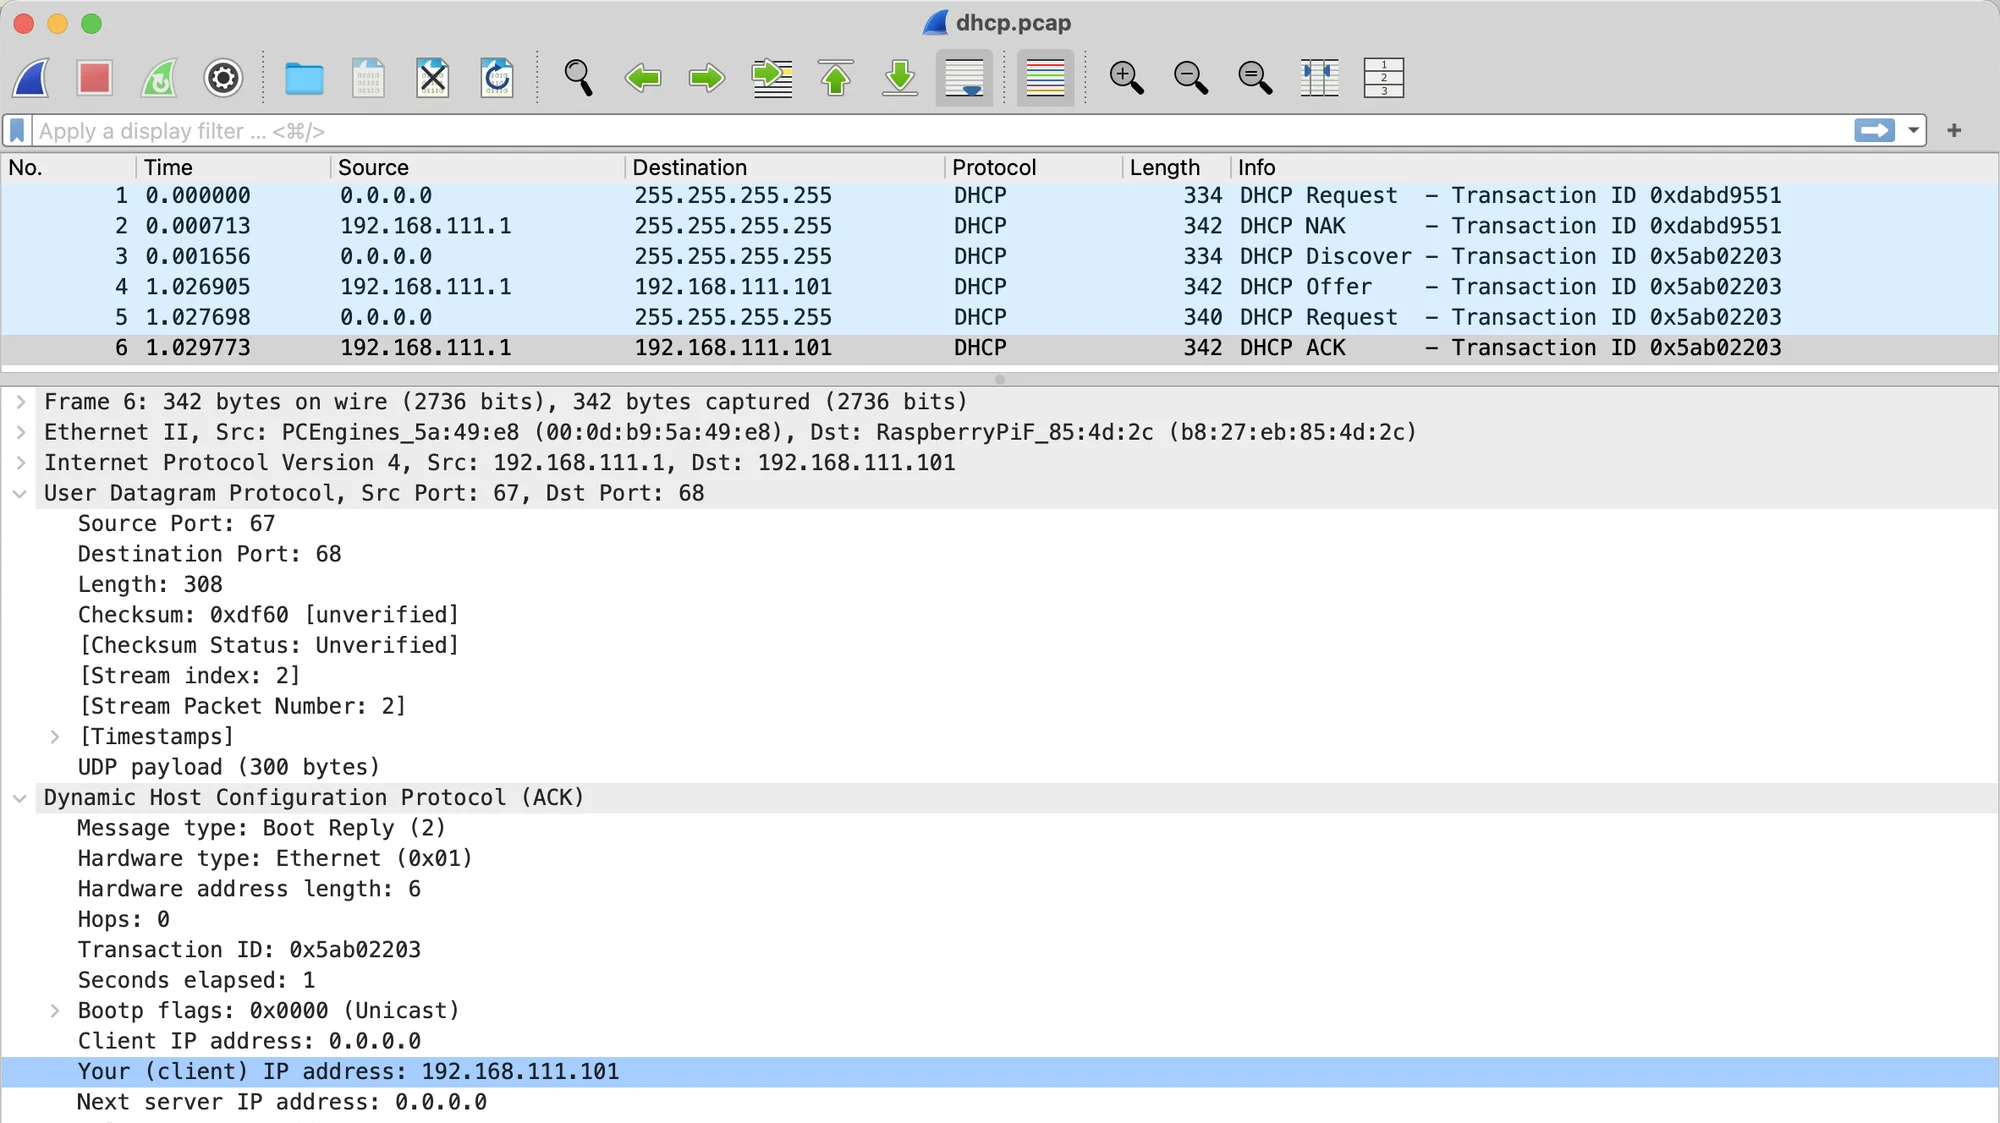Sort by Length column header

1177,167
